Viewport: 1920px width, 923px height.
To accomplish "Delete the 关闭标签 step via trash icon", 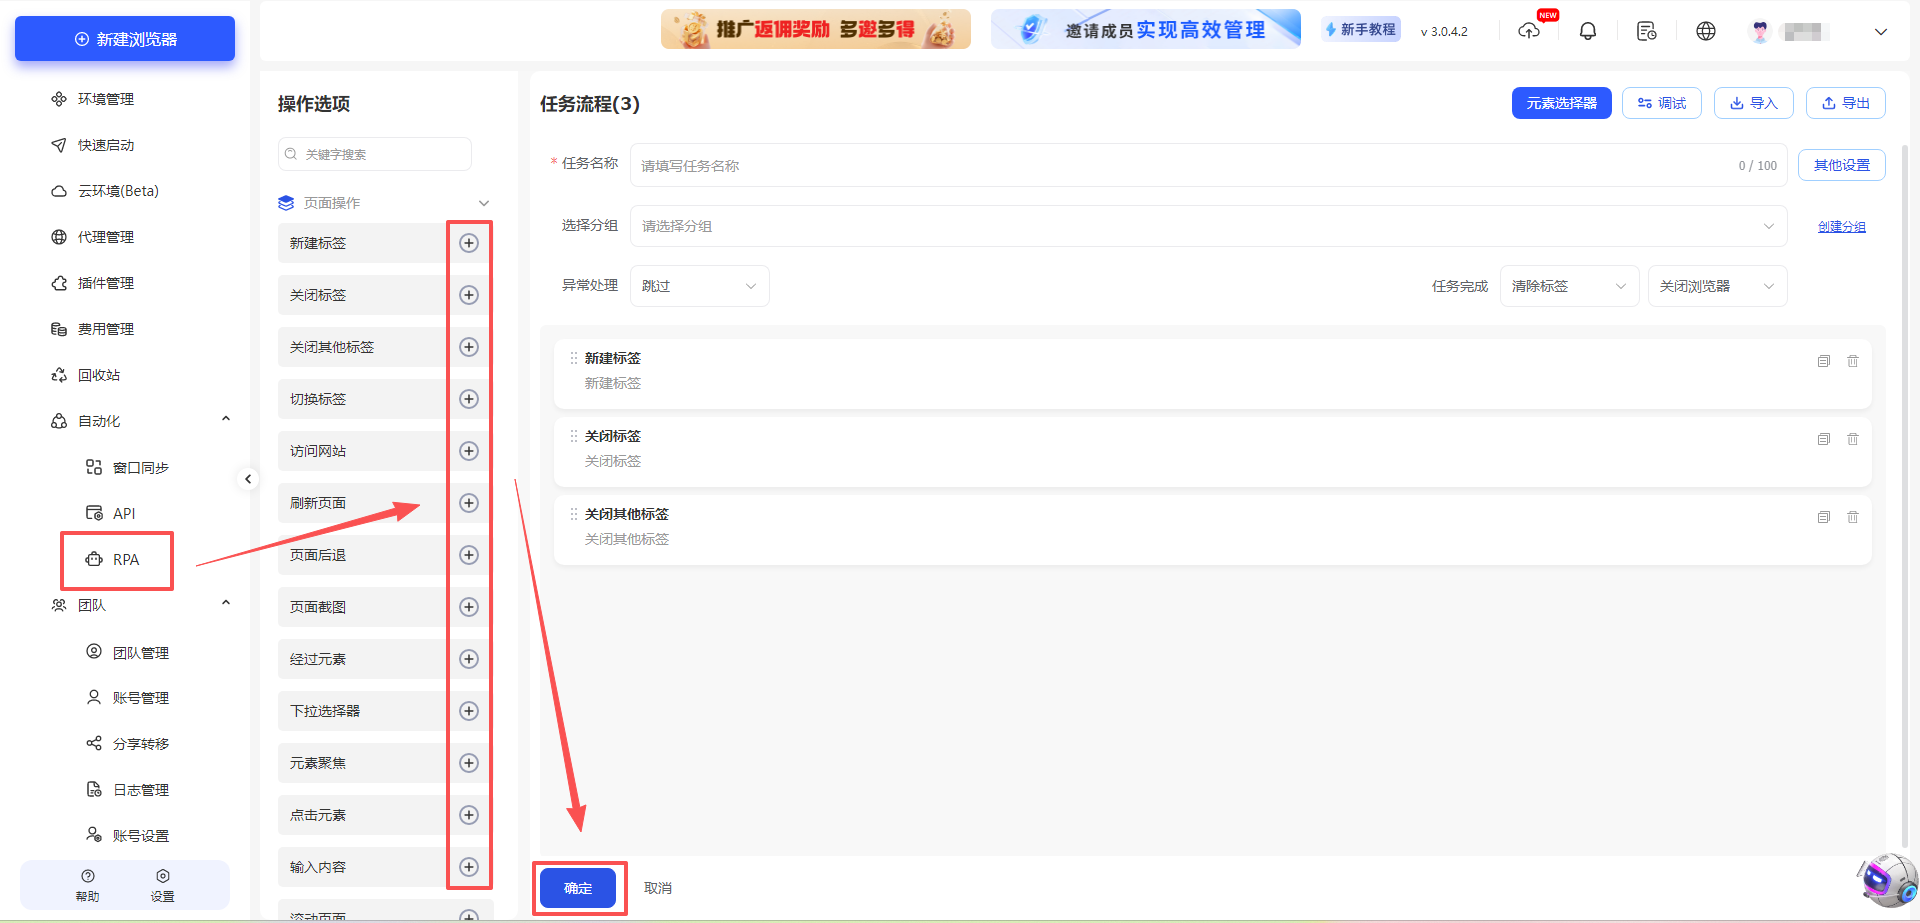I will coord(1853,439).
